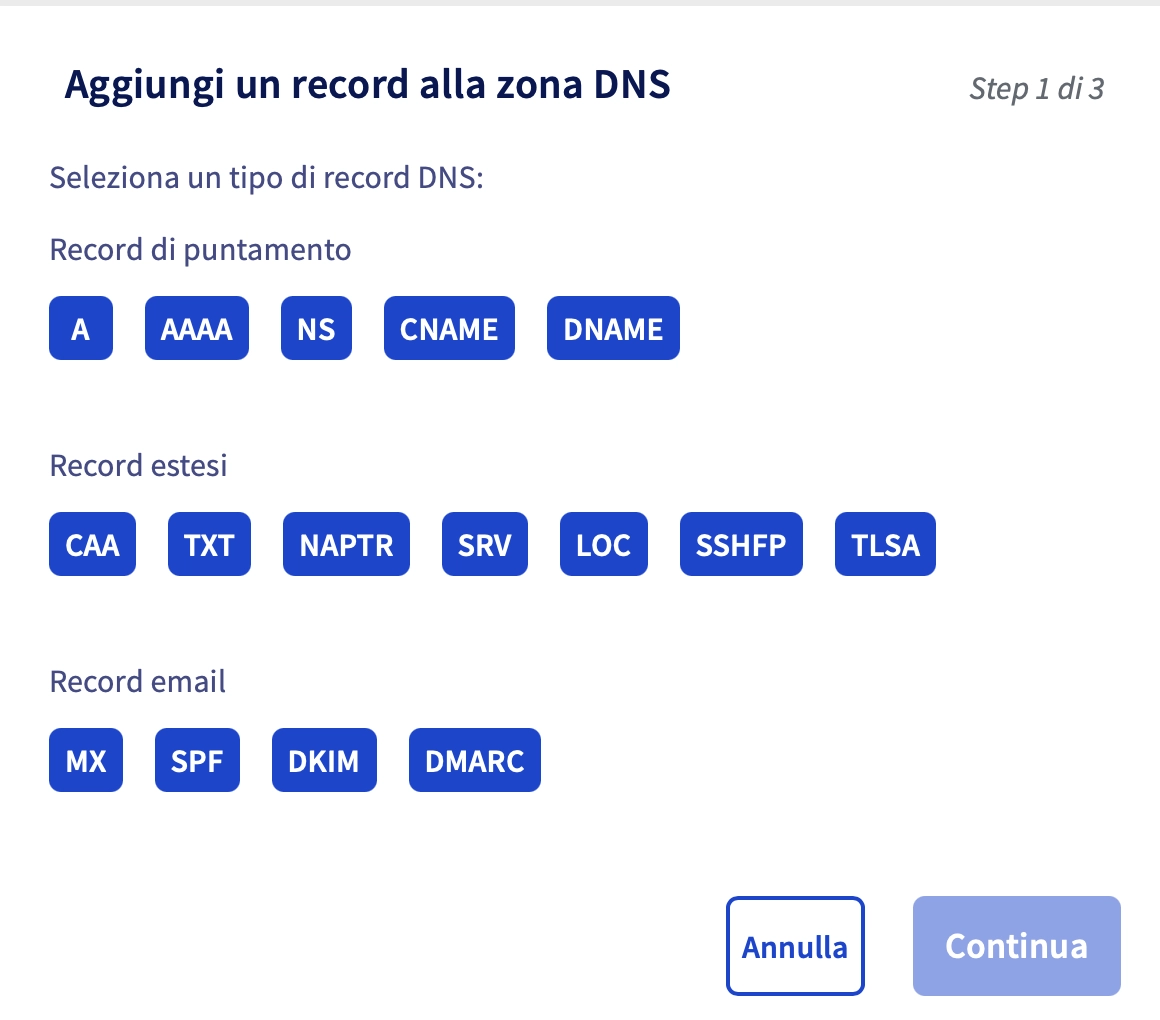1160x1020 pixels.
Task: Select the SSHFP record type
Action: 741,544
